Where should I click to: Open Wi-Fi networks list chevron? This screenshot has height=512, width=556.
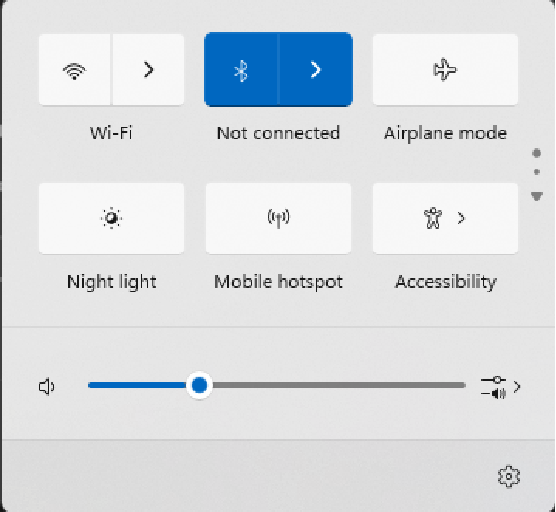[149, 70]
